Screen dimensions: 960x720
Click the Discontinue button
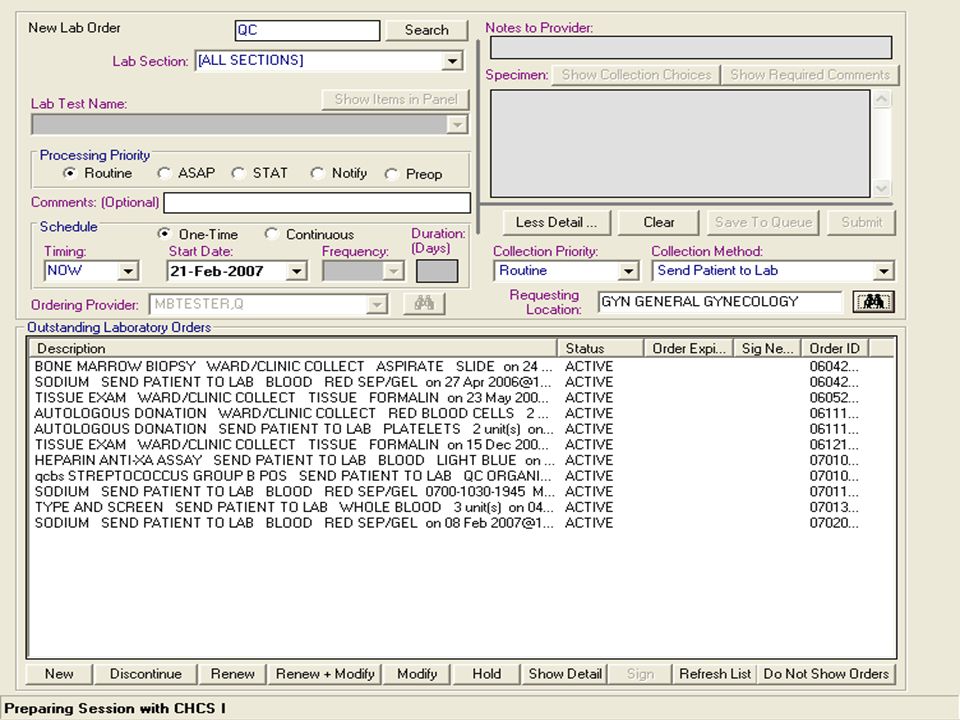coord(146,674)
